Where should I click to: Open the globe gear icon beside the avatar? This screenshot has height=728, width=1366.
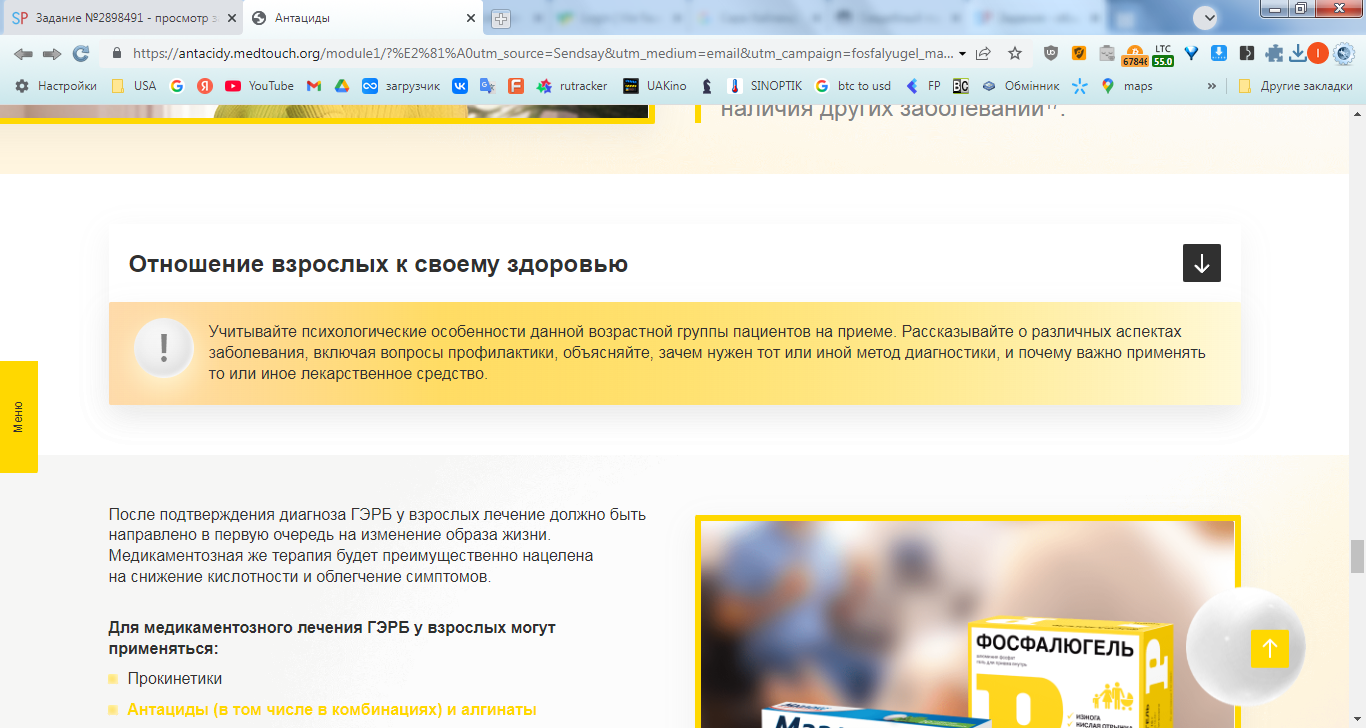(1343, 53)
